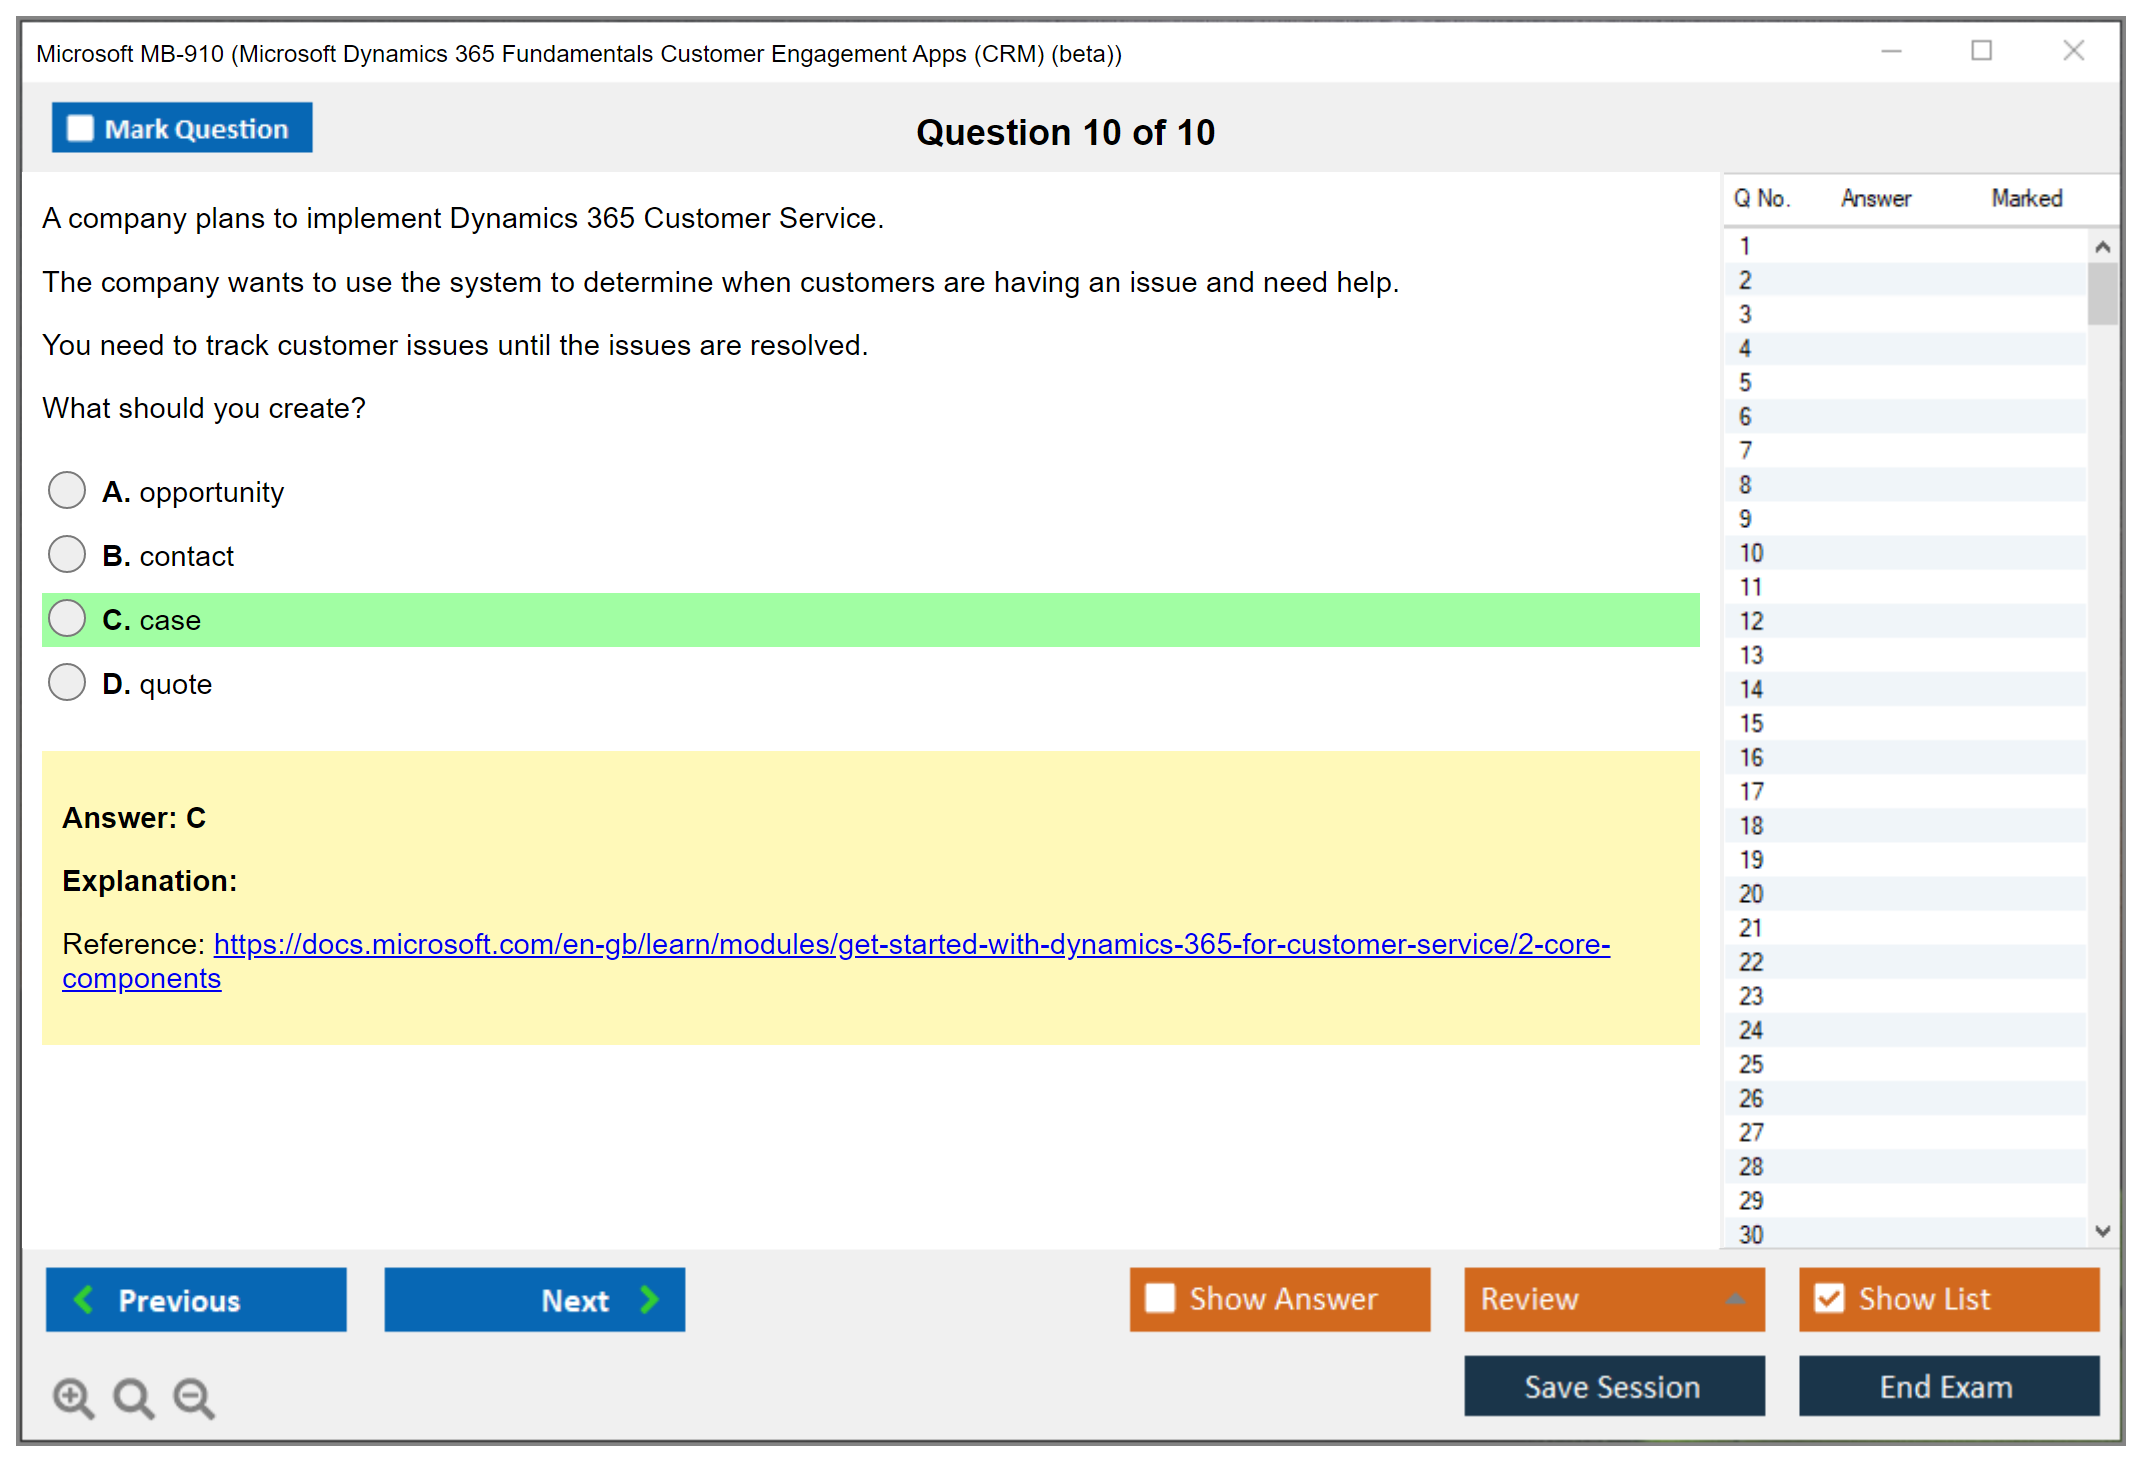The width and height of the screenshot is (2150, 1470).
Task: Toggle the Show Answer checkbox
Action: point(1160,1298)
